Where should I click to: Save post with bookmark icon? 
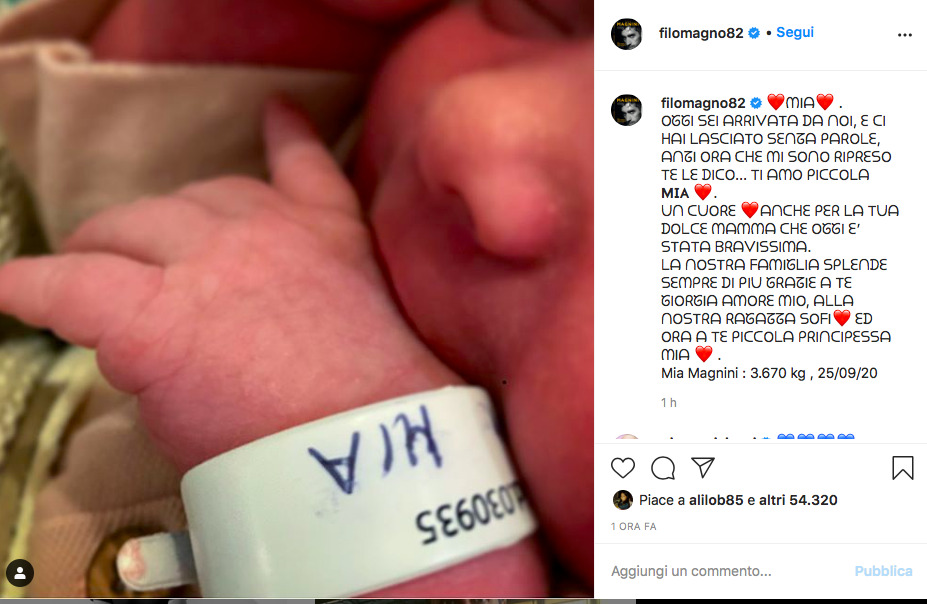pos(903,467)
